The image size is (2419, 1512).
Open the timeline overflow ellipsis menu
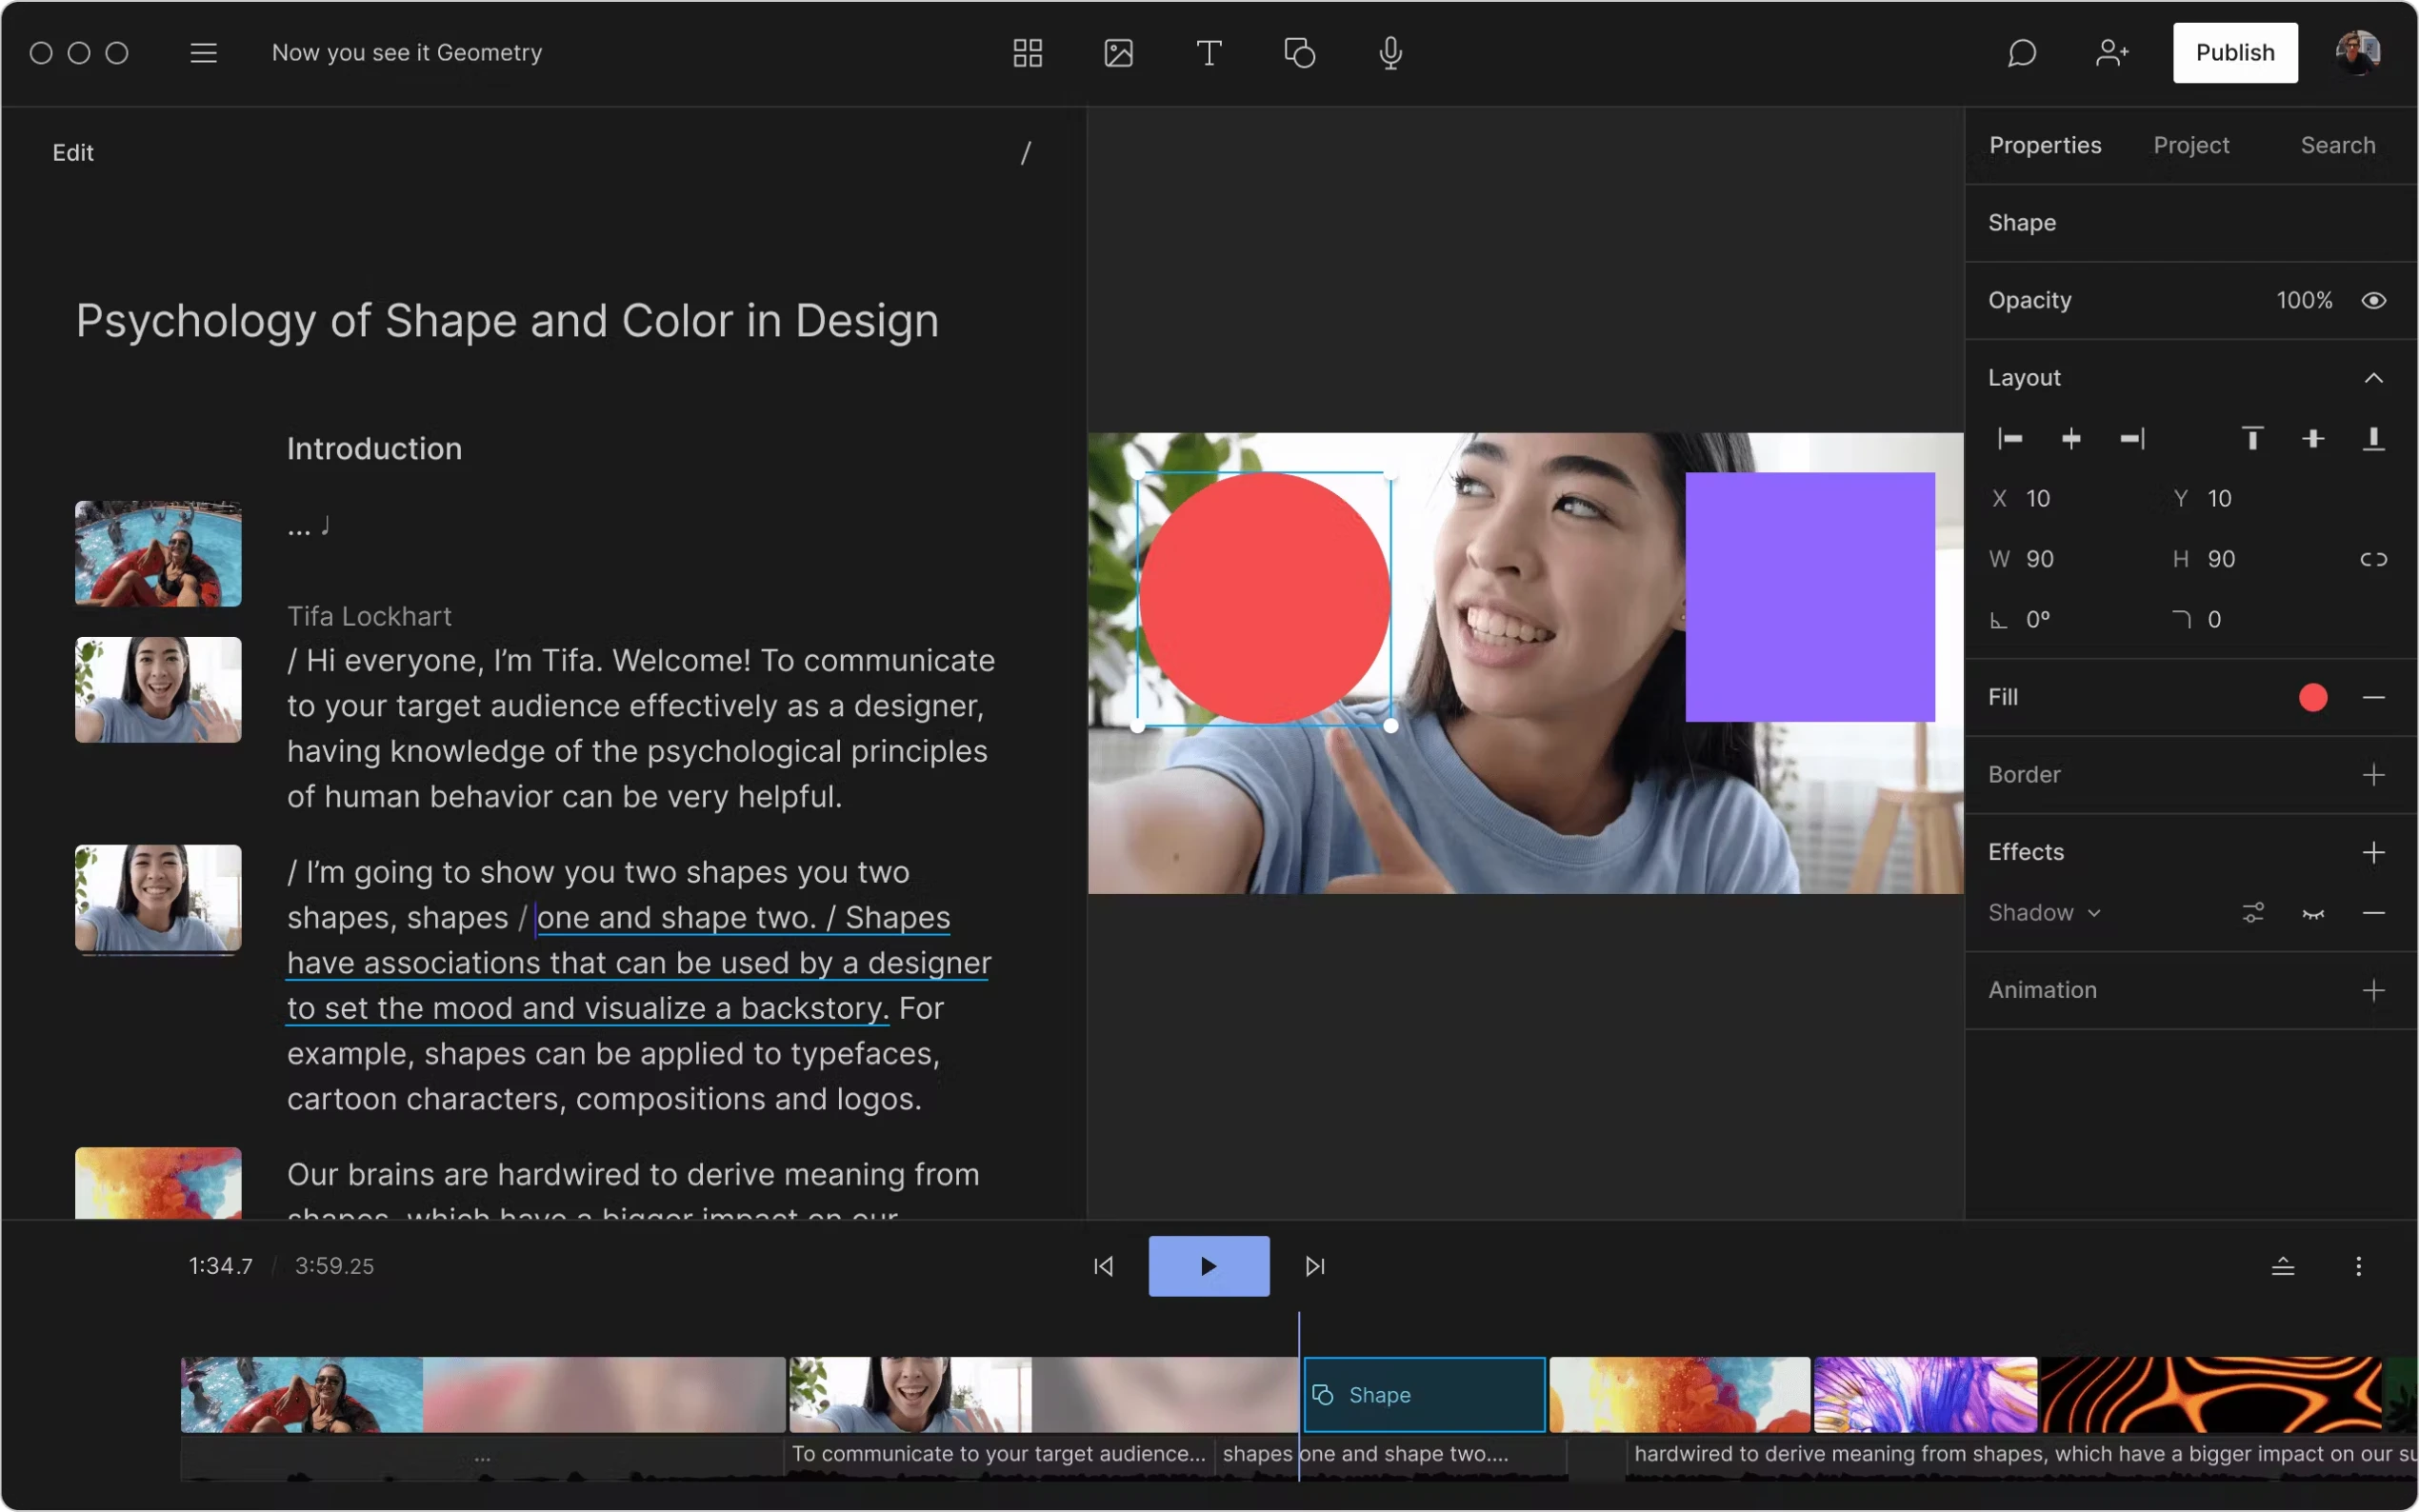click(x=2359, y=1265)
